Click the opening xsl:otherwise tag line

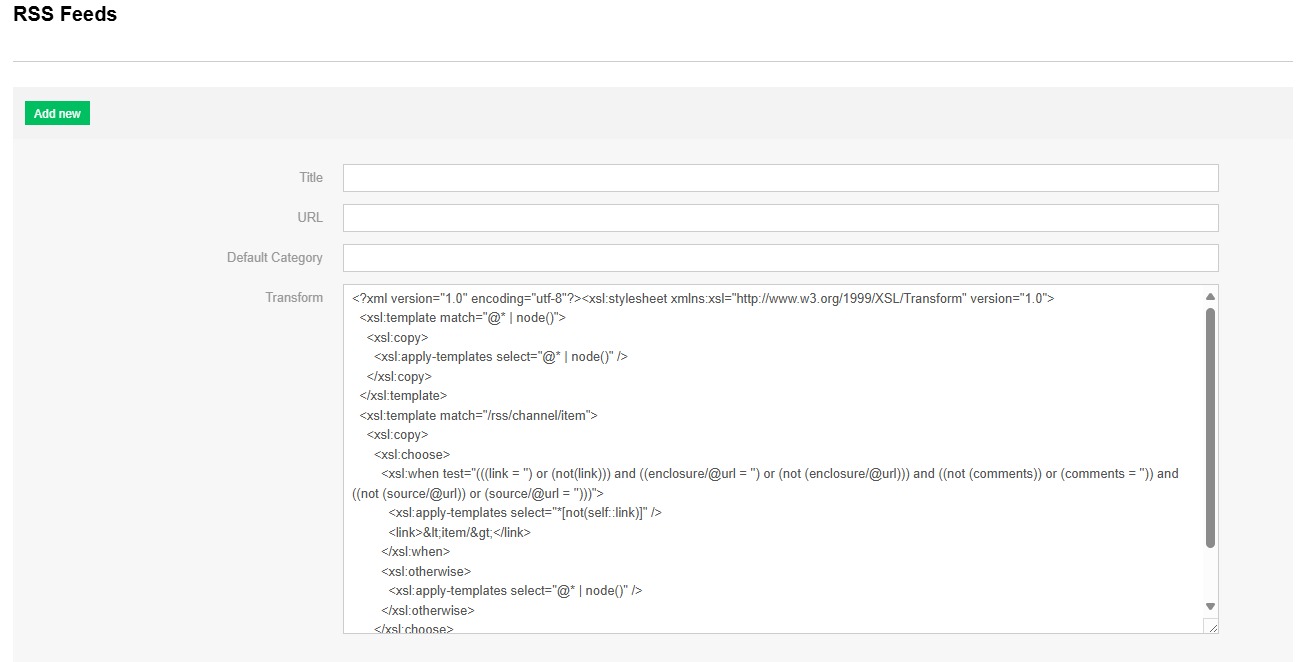pos(425,571)
